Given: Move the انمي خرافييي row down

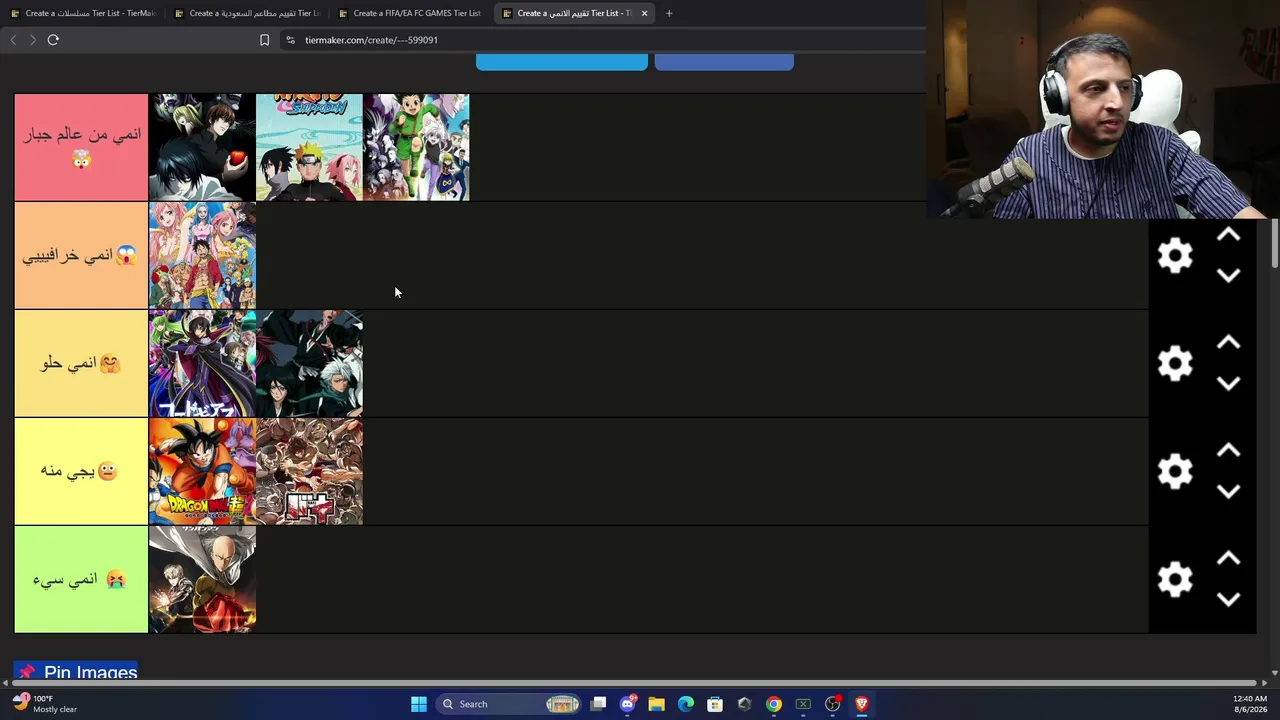Looking at the screenshot, I should 1228,275.
